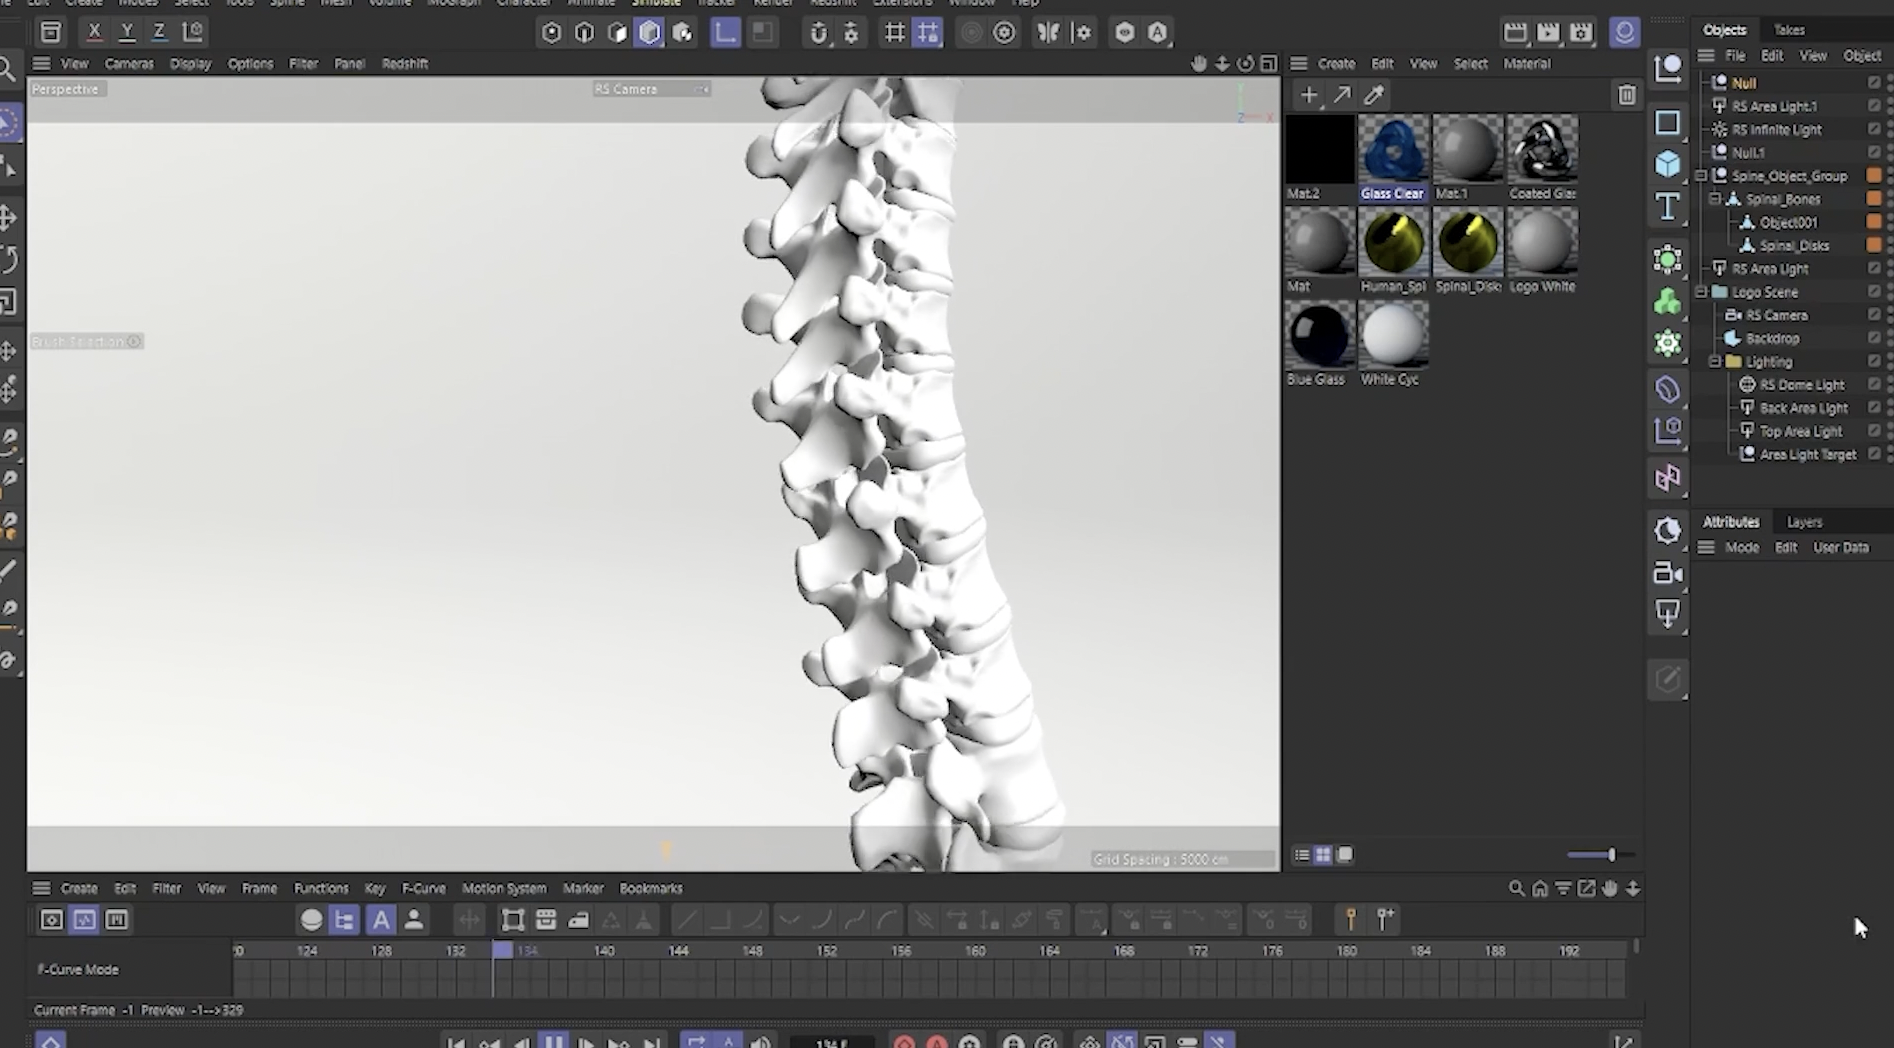Select the Rectangle spline icon
1894x1048 pixels.
point(1667,122)
